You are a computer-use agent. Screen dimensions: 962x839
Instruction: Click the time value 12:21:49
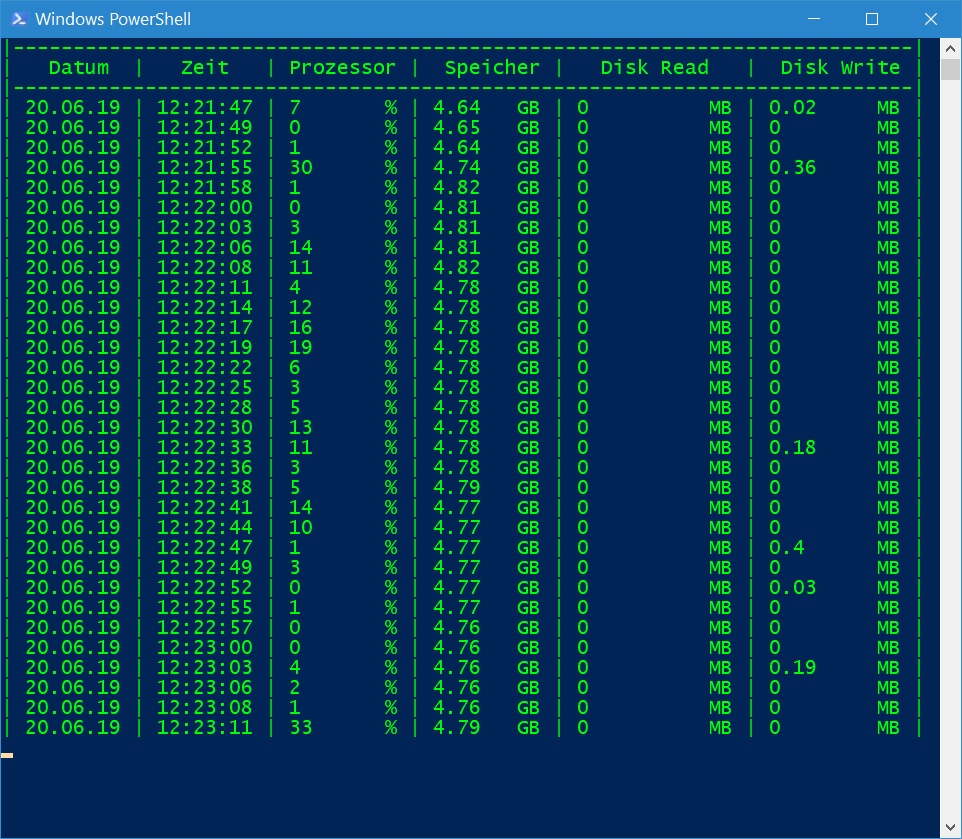click(x=204, y=128)
